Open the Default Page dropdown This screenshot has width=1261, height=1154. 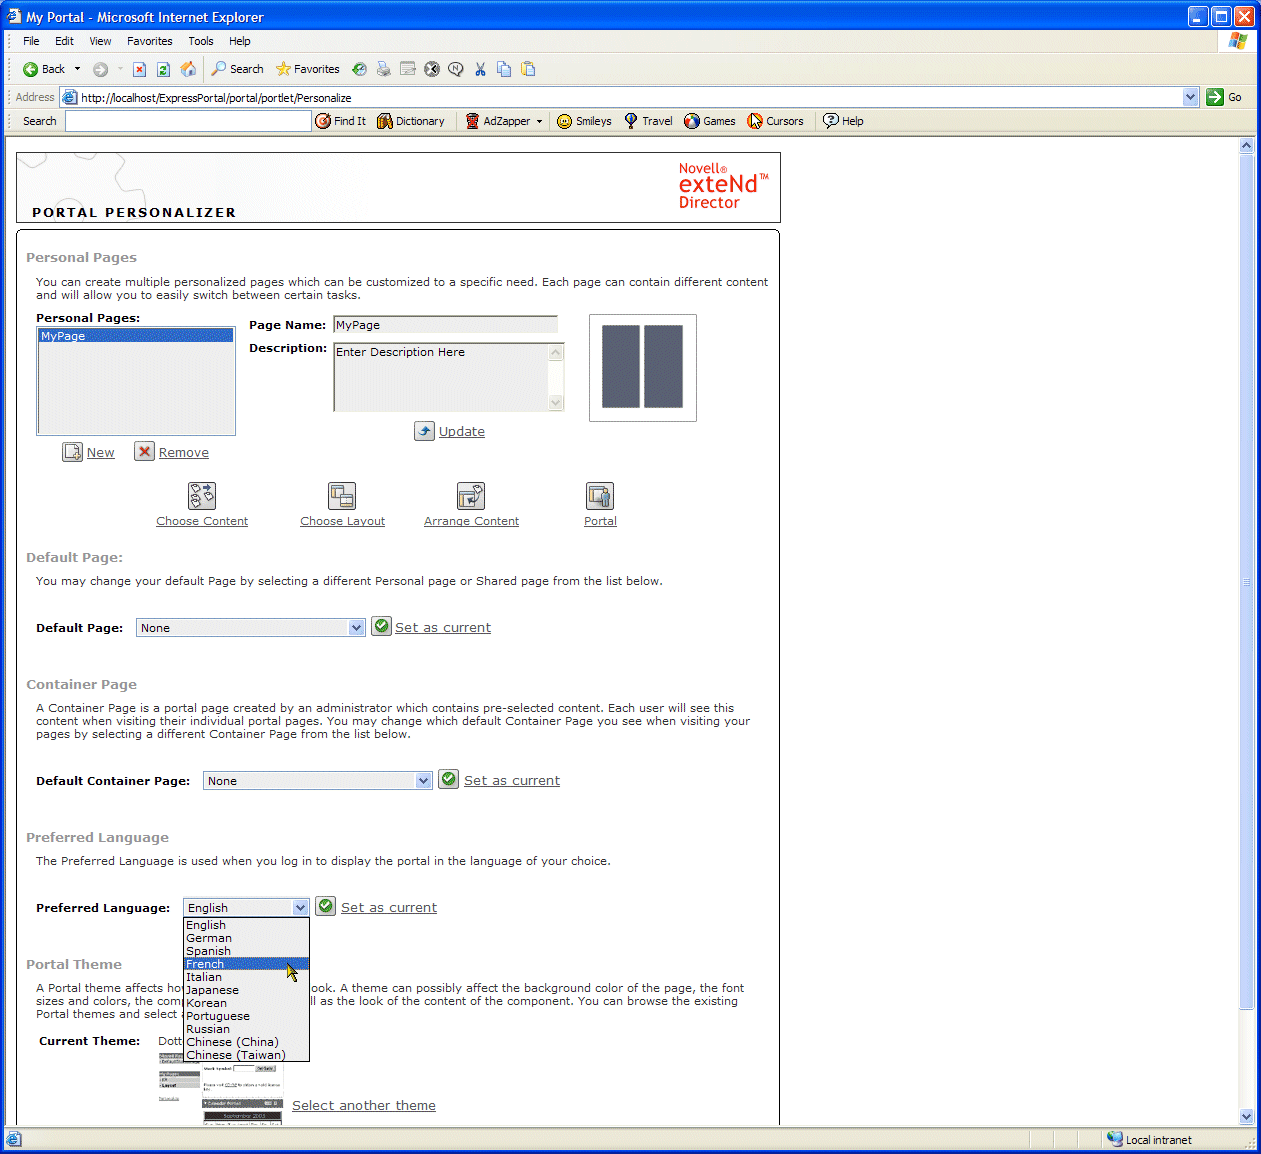[x=251, y=628]
